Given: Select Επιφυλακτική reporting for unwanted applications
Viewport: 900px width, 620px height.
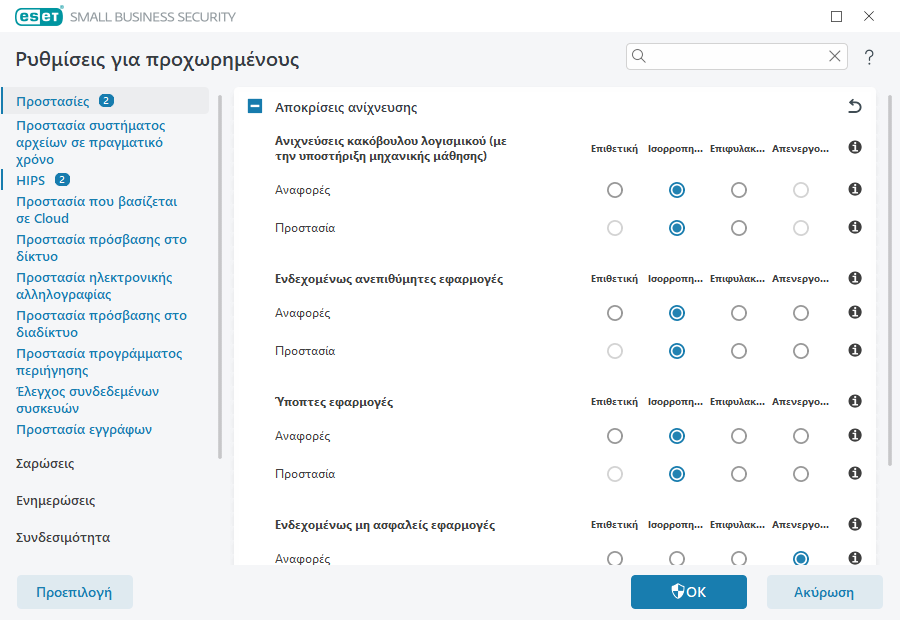Looking at the screenshot, I should (738, 312).
